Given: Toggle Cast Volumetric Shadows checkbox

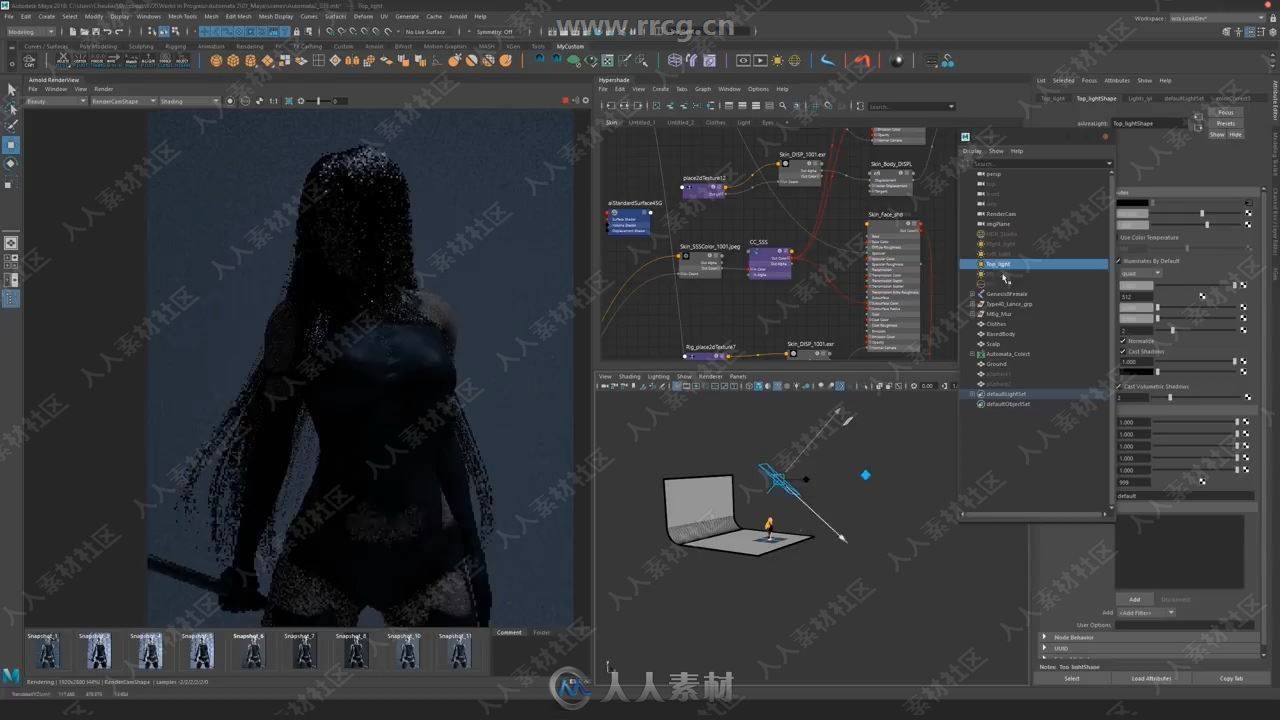Looking at the screenshot, I should tap(1119, 386).
